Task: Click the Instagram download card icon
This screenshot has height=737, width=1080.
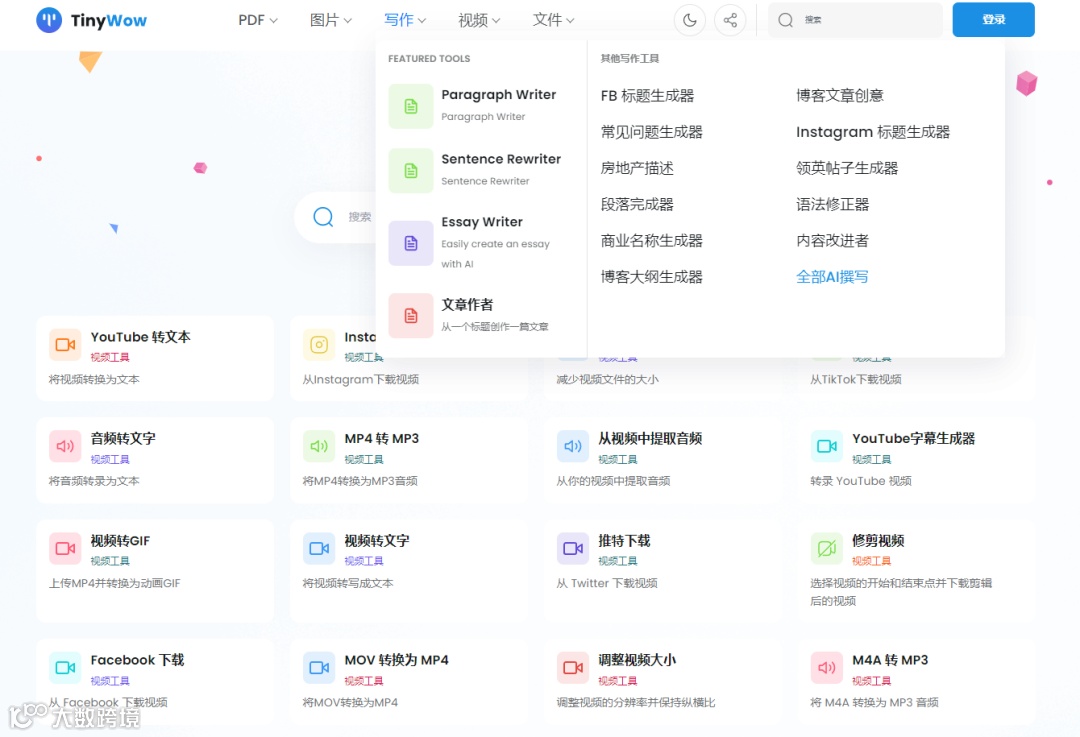Action: 319,344
